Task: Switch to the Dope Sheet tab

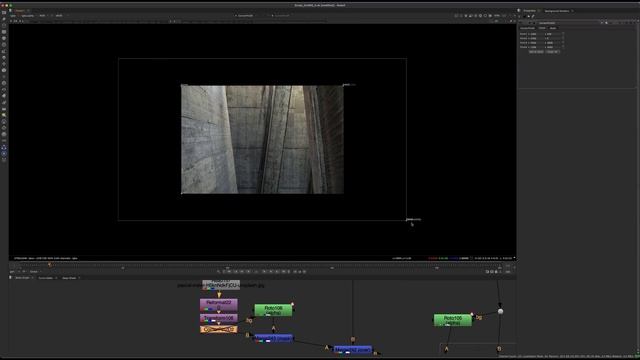Action: tap(69, 278)
